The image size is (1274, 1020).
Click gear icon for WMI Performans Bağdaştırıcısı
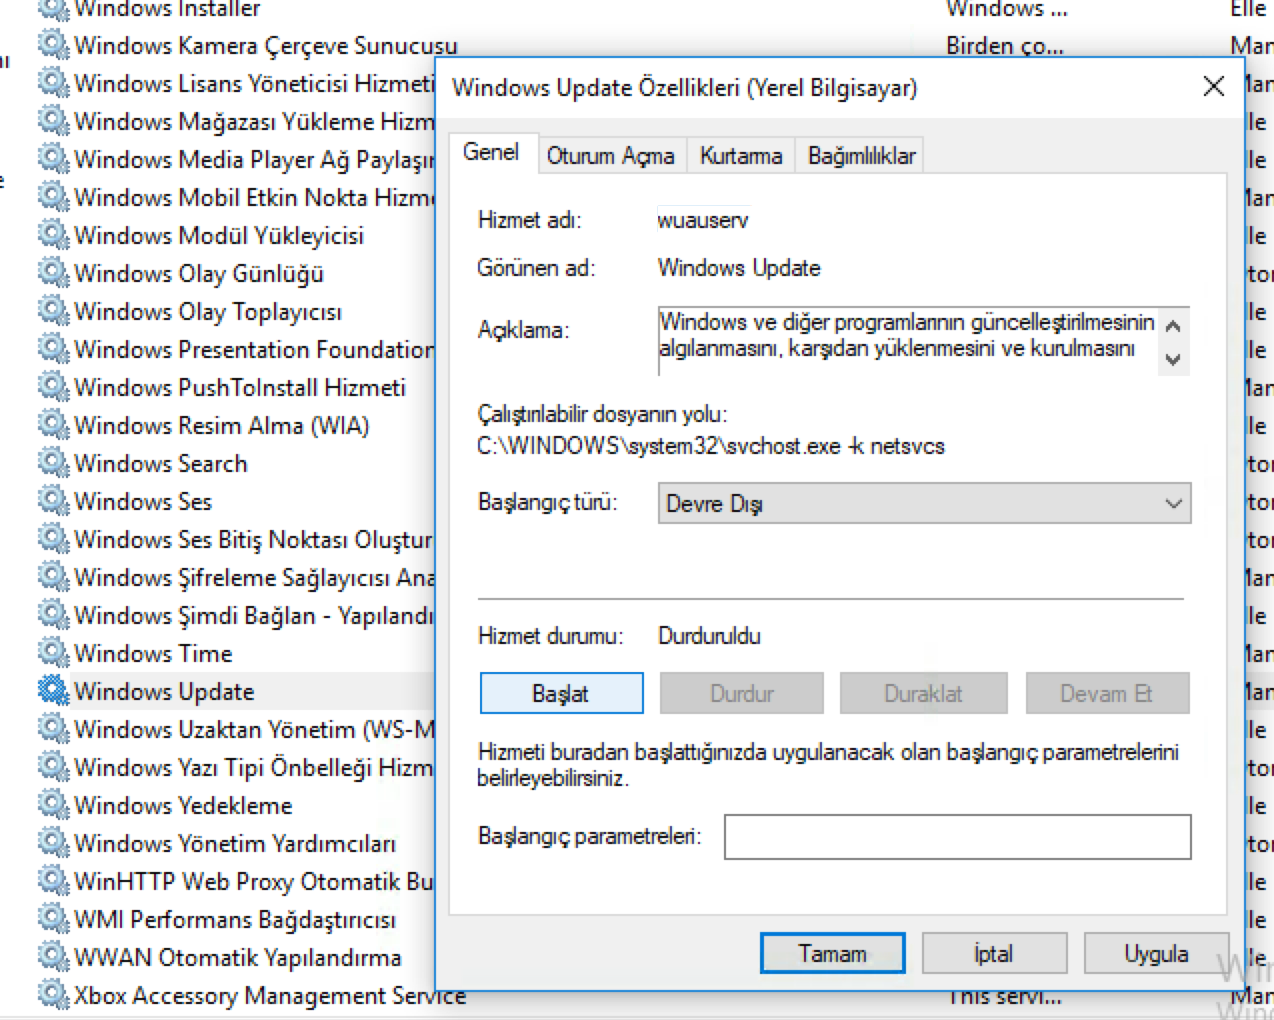(53, 919)
